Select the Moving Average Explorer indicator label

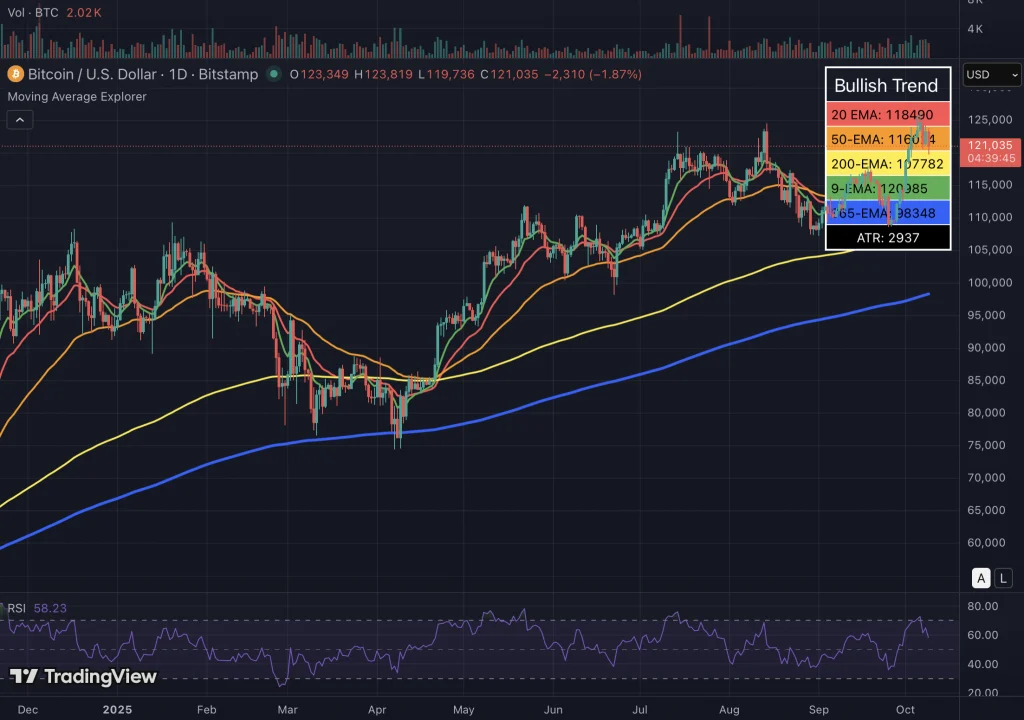tap(77, 97)
